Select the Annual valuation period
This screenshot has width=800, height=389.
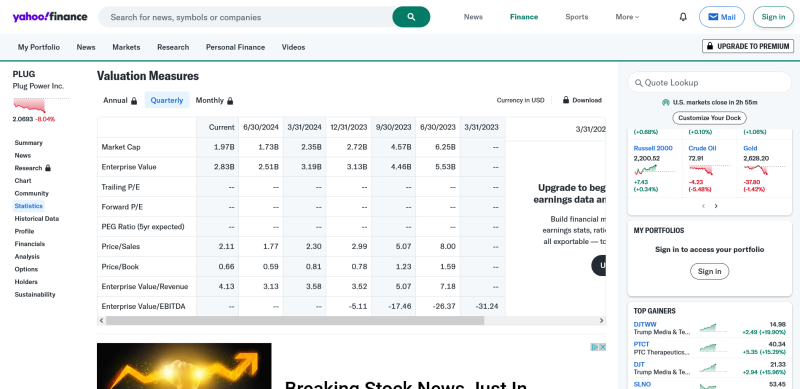tap(120, 101)
